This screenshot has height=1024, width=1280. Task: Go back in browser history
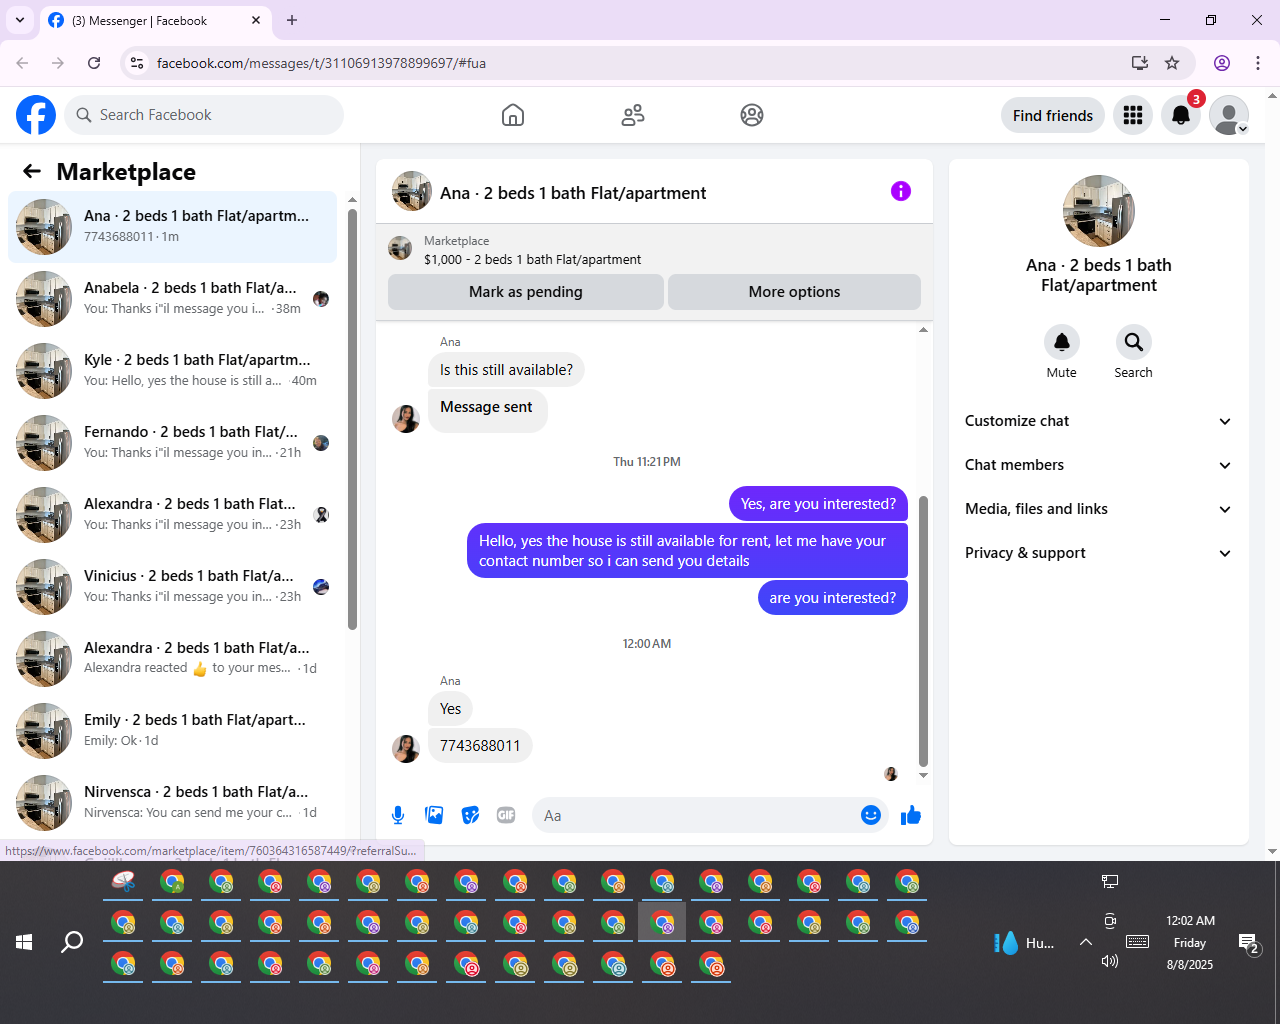click(x=22, y=63)
